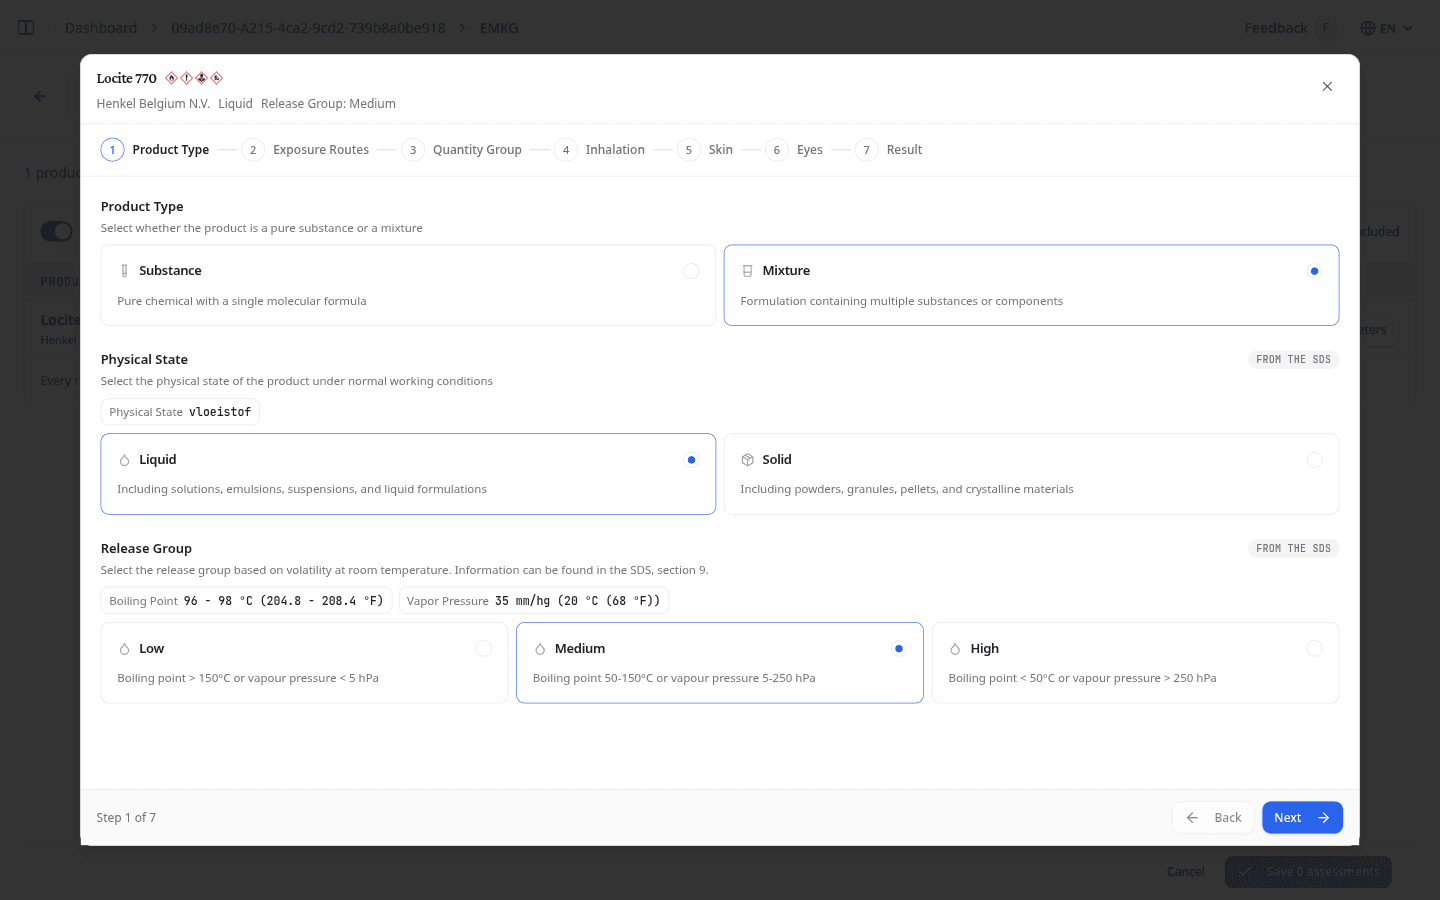Select the Substance radio button
The image size is (1440, 900).
pos(691,271)
